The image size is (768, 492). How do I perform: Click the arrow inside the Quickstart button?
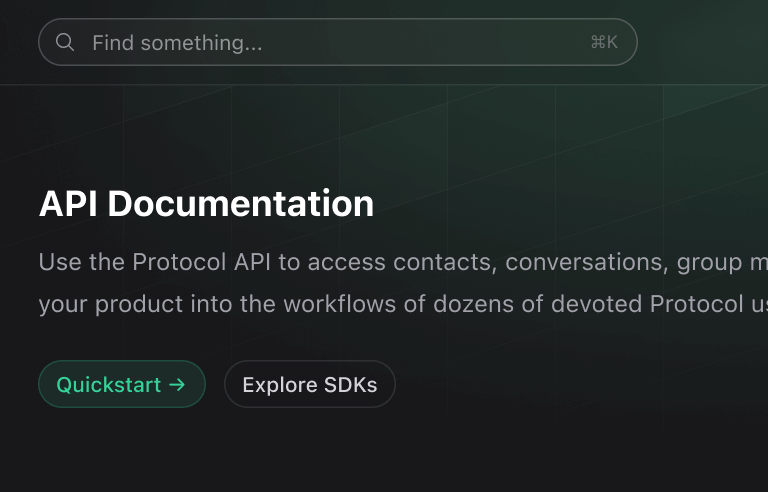click(177, 385)
